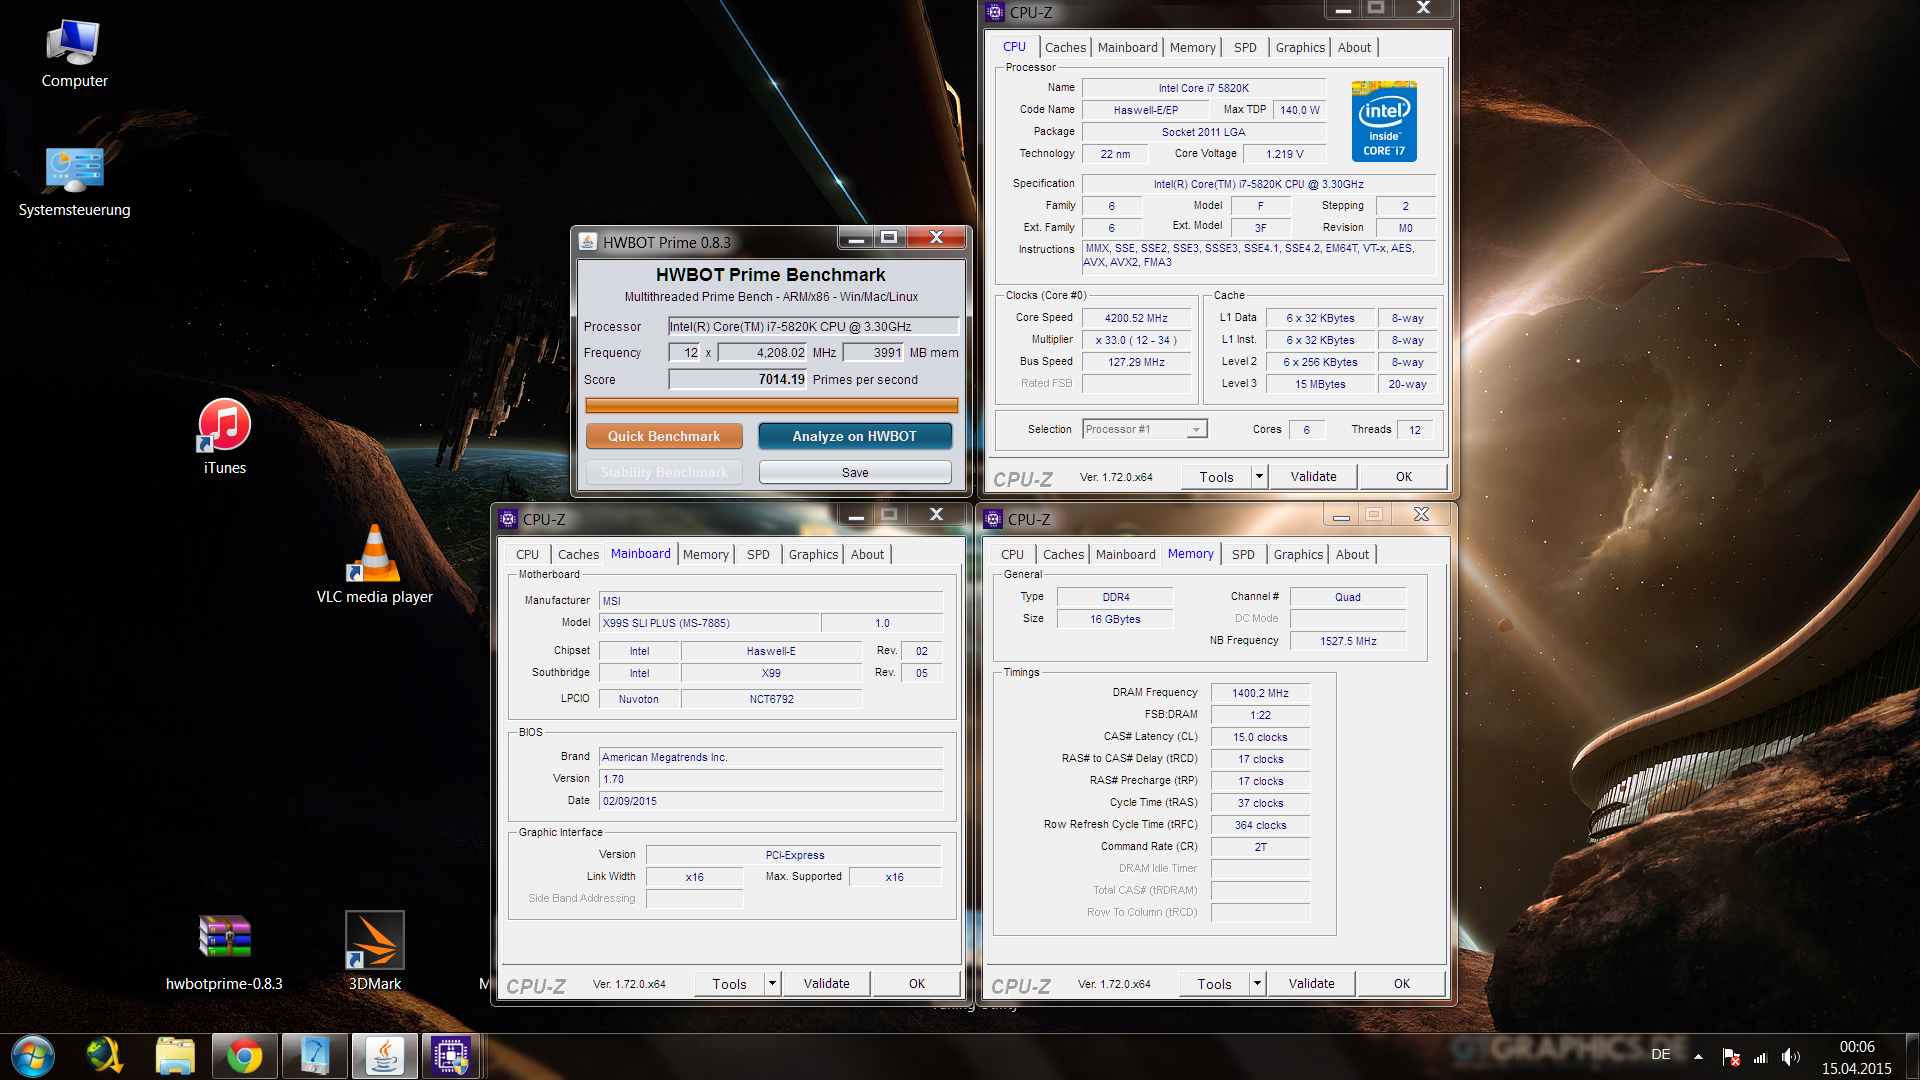
Task: Open About tab in Memory CPU-Z window
Action: click(1352, 554)
